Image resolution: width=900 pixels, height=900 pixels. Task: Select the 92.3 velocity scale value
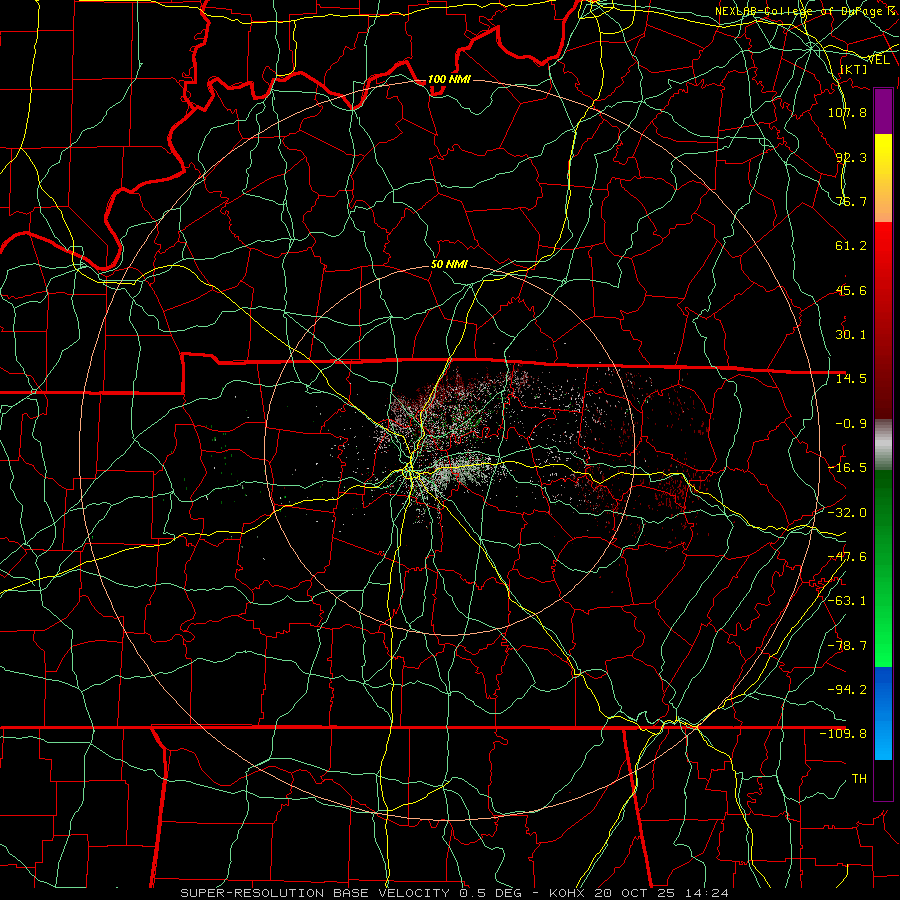click(x=851, y=157)
